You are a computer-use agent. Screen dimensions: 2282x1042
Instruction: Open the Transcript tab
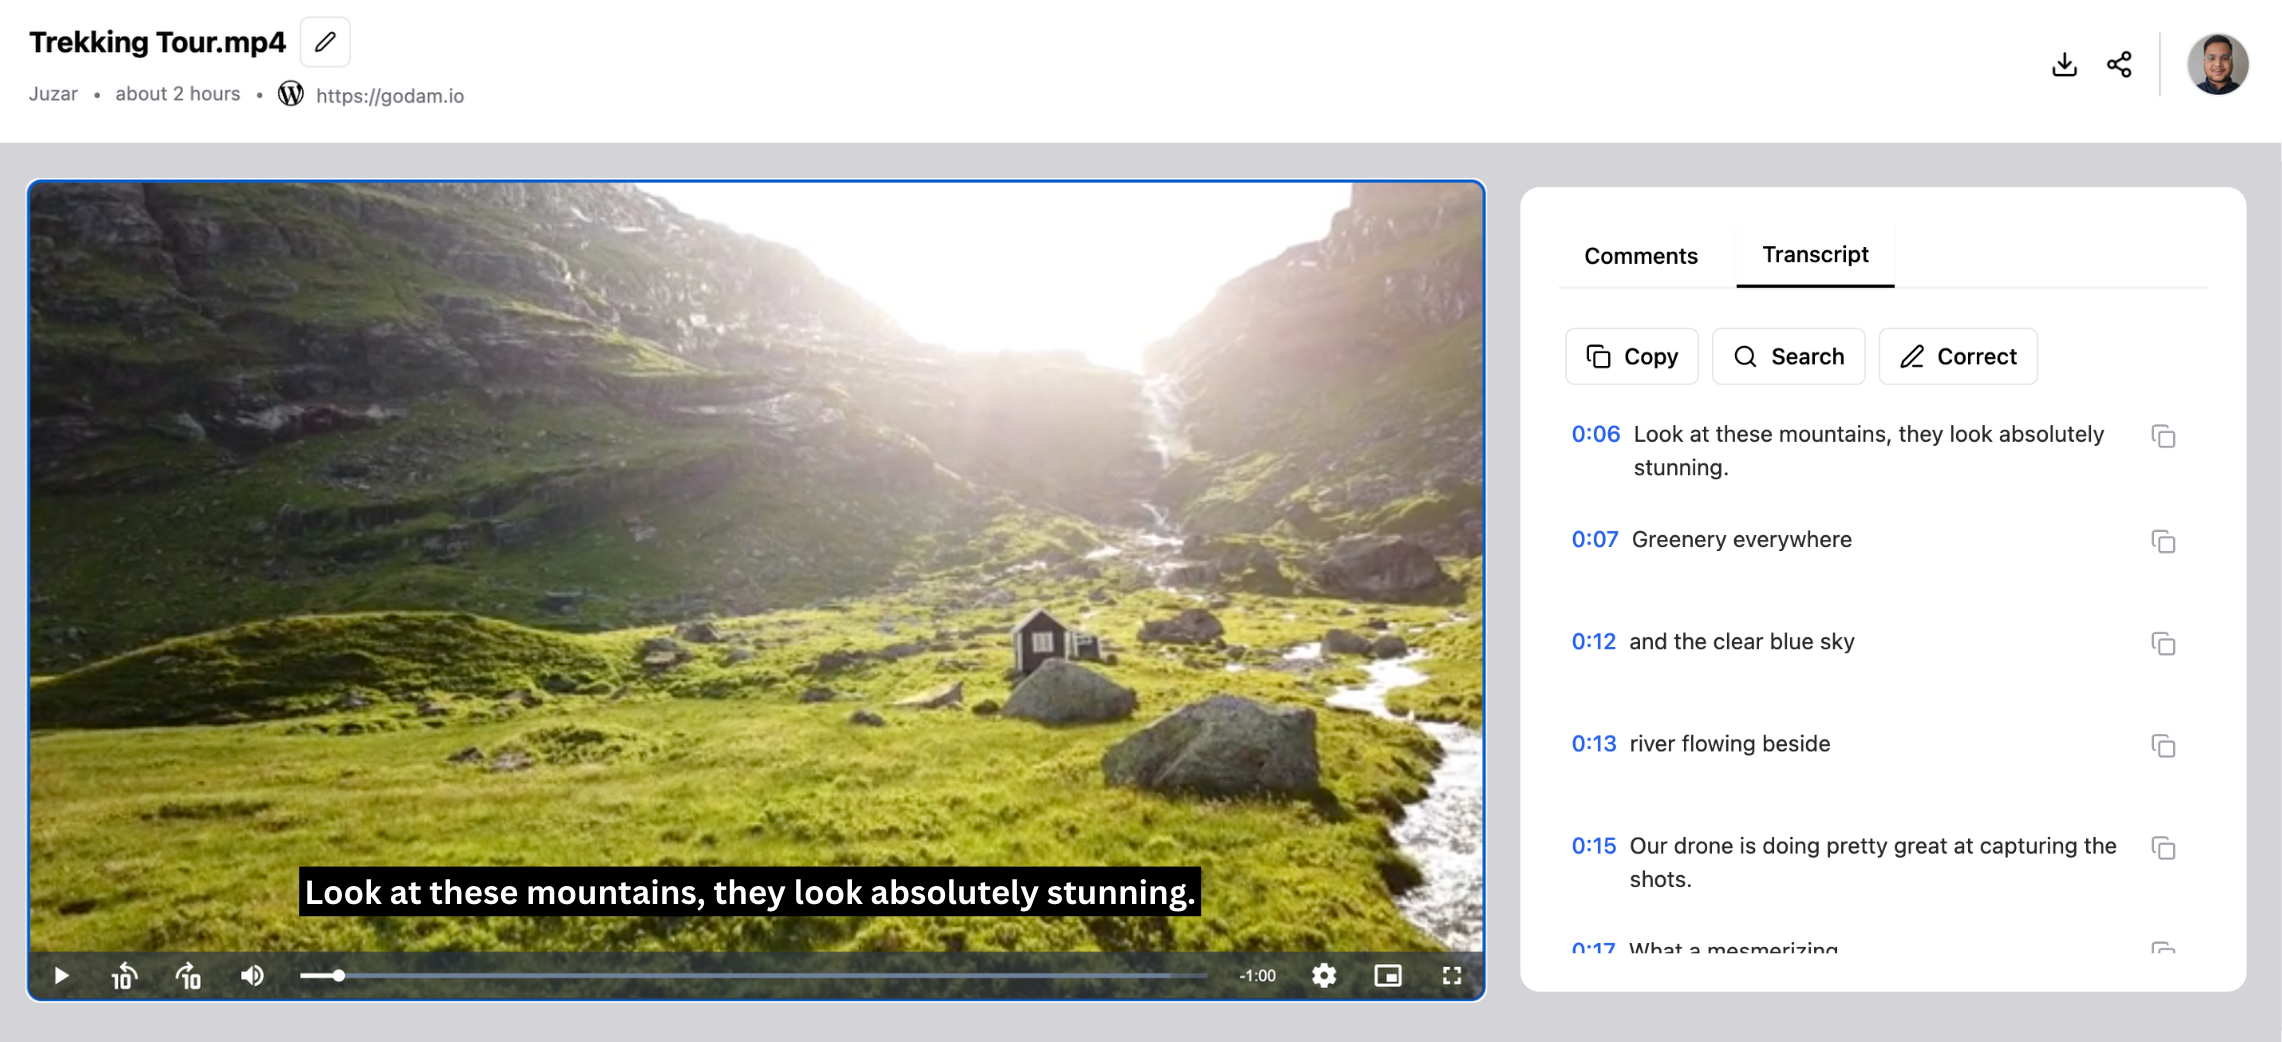tap(1815, 255)
